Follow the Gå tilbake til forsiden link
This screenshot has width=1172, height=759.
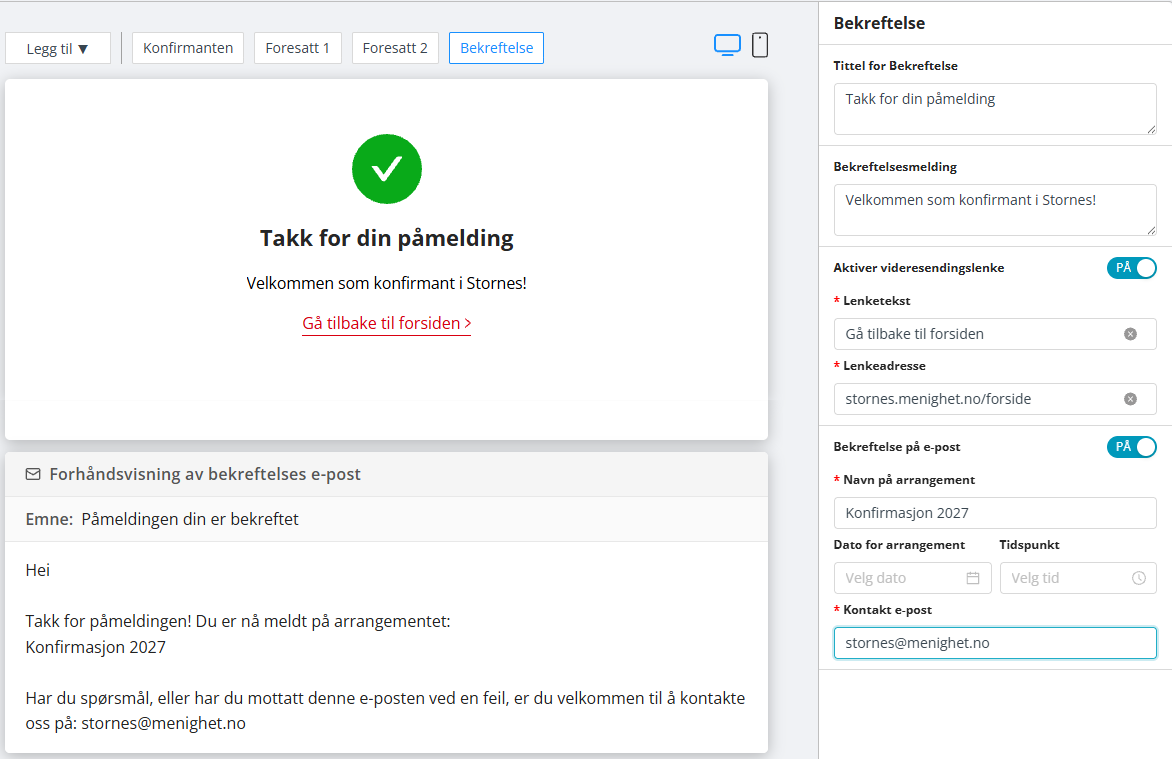[386, 323]
